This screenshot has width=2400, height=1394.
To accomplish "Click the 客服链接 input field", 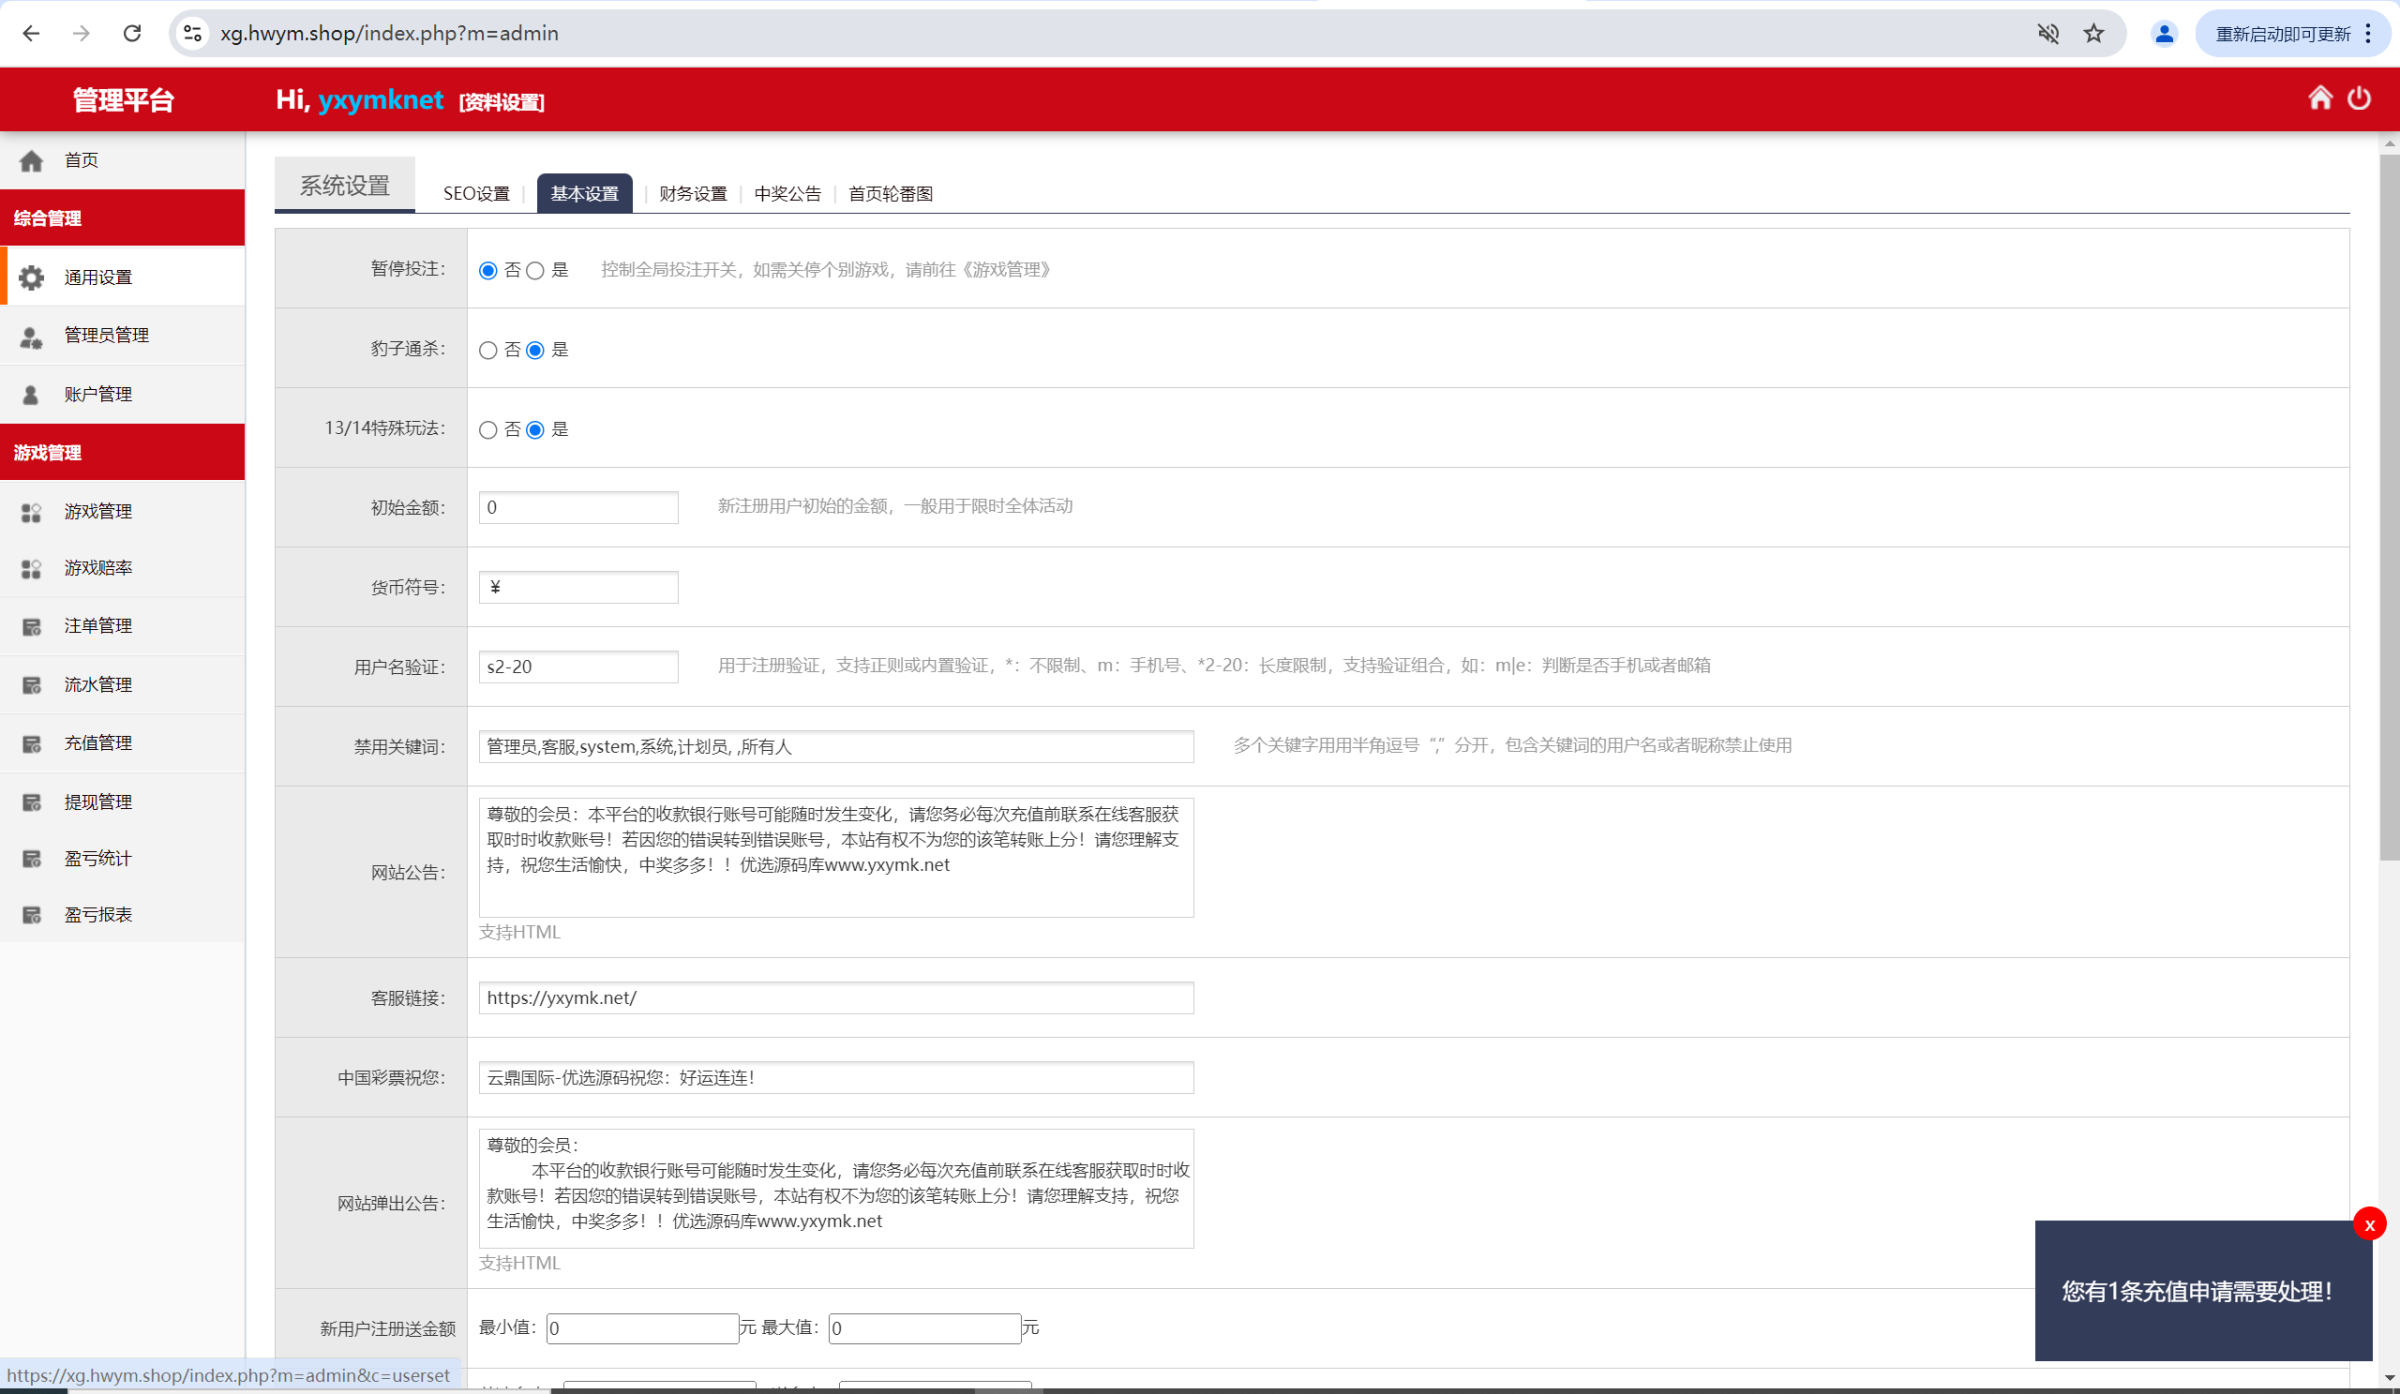I will [x=836, y=998].
